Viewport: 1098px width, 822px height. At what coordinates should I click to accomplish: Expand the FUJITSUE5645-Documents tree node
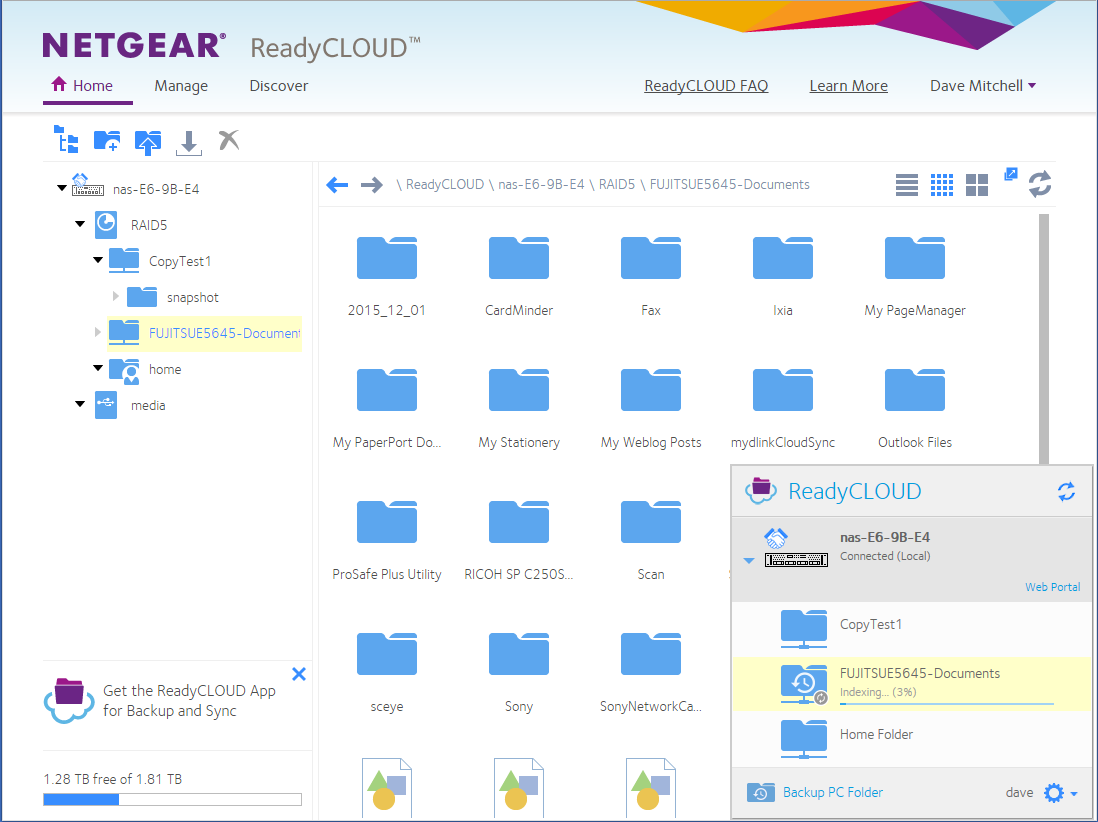pyautogui.click(x=97, y=332)
